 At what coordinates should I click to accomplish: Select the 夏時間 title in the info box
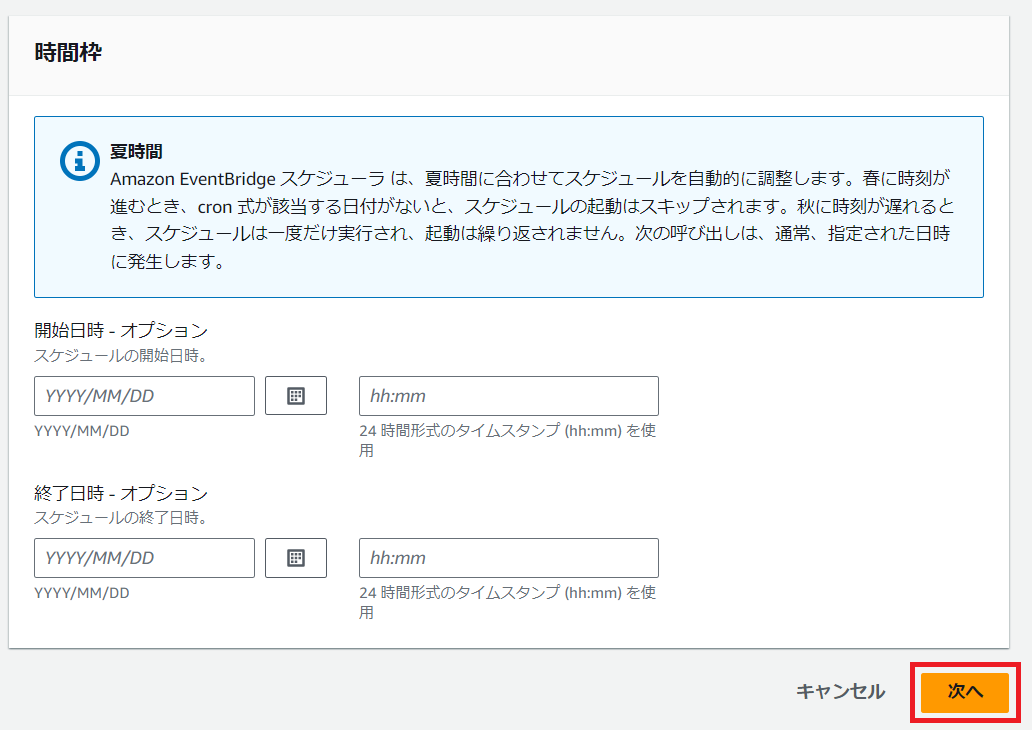click(136, 153)
